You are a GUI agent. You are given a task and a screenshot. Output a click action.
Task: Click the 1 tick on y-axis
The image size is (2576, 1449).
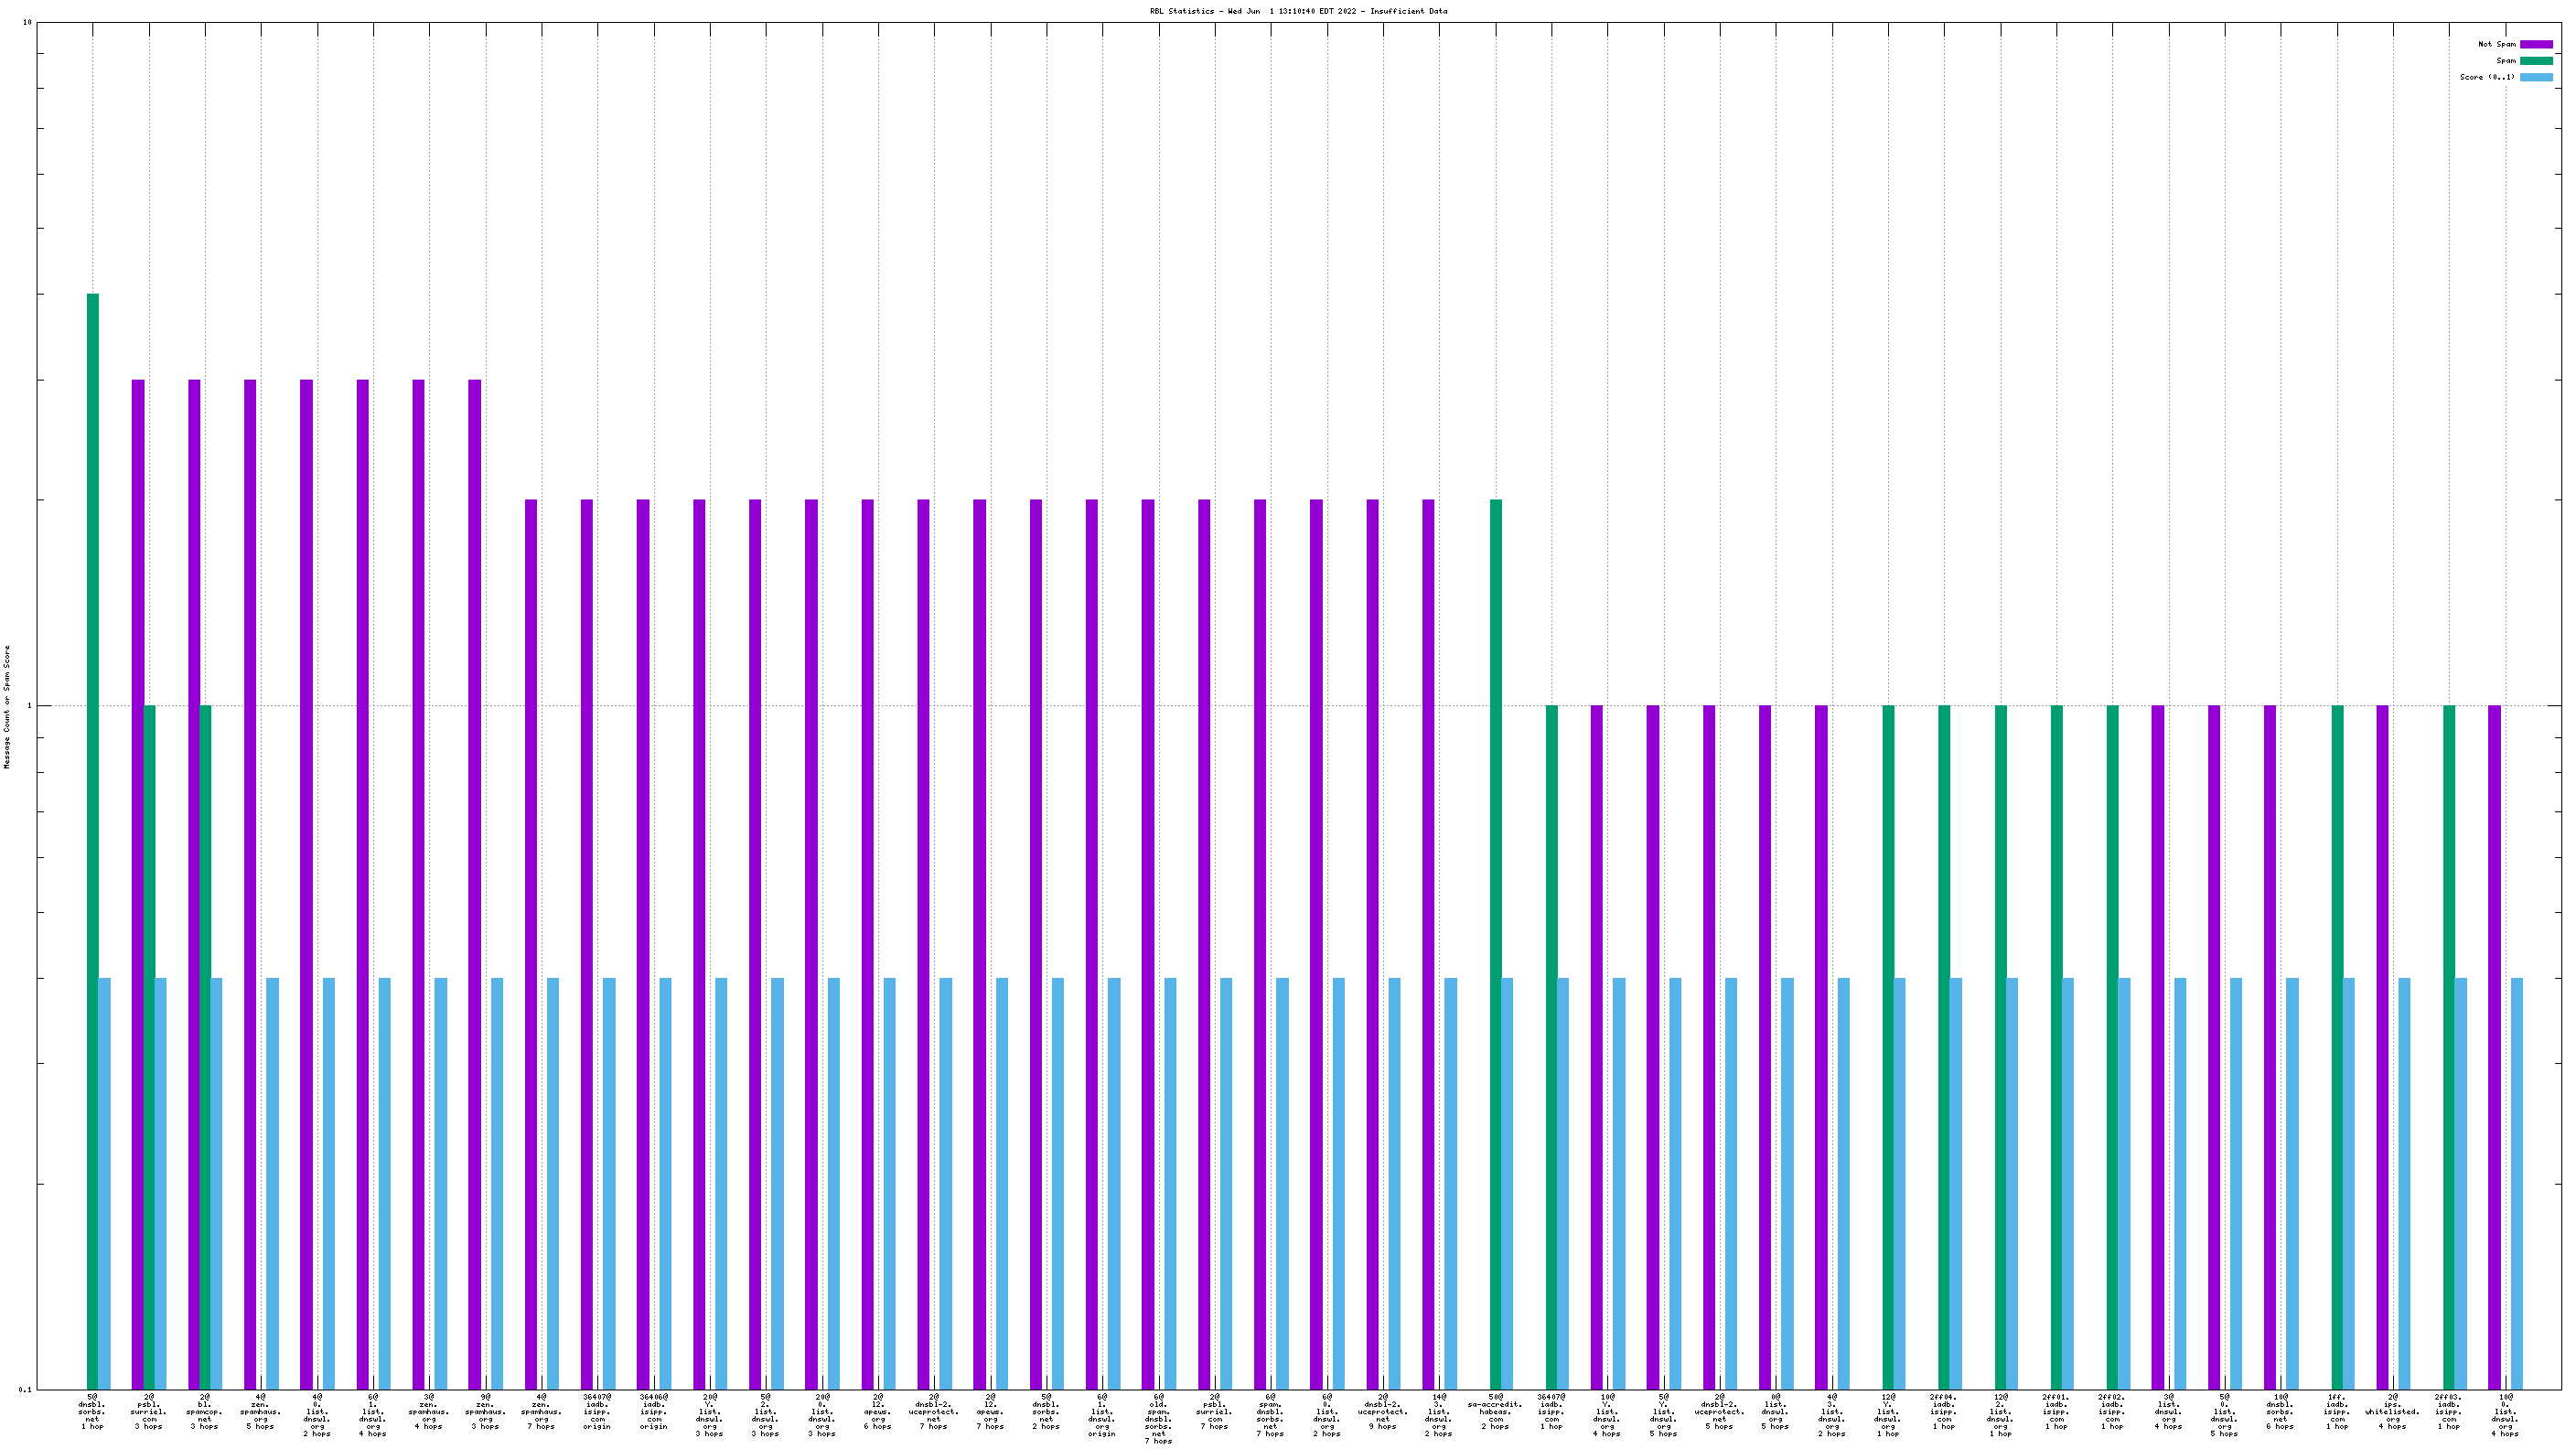pyautogui.click(x=28, y=706)
